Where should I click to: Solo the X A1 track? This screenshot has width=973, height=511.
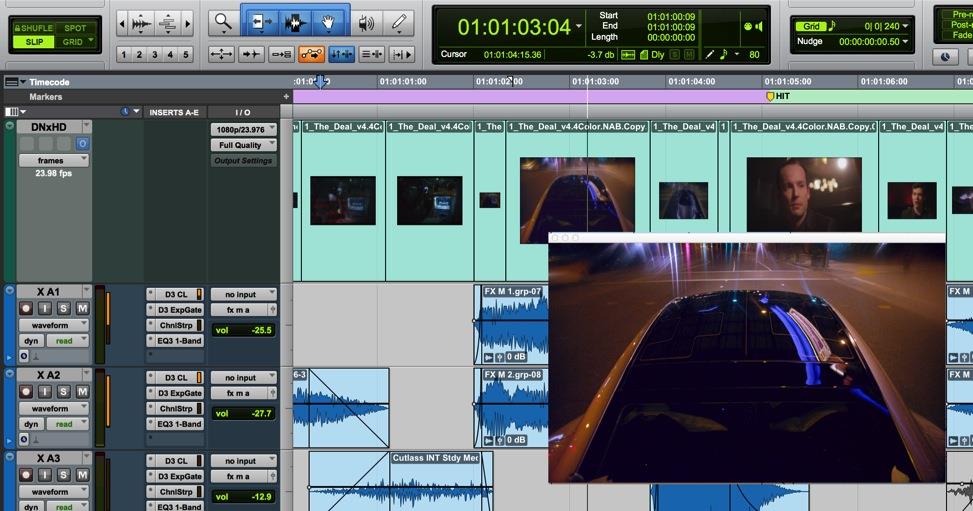pyautogui.click(x=63, y=308)
